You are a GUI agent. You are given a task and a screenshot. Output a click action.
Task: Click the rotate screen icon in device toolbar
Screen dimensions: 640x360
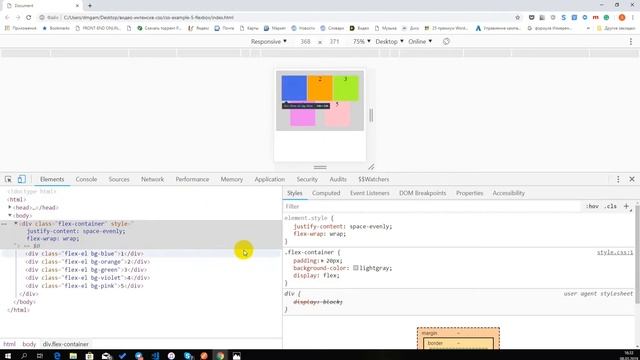point(446,42)
